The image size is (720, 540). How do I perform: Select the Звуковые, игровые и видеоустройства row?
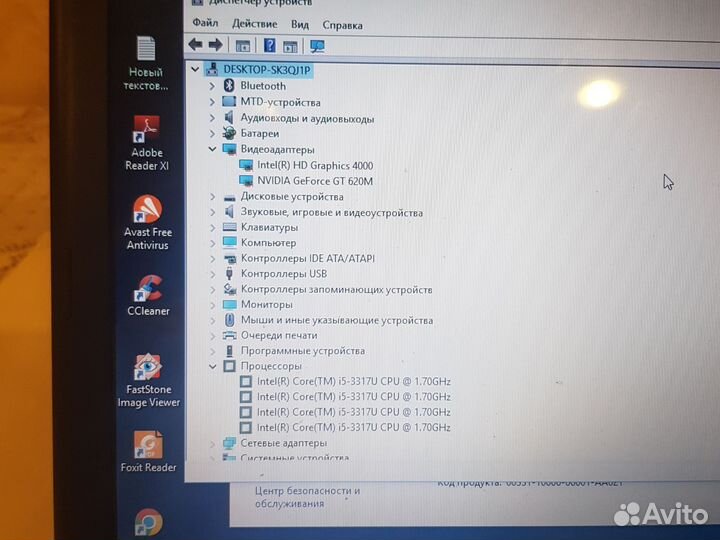tap(332, 213)
